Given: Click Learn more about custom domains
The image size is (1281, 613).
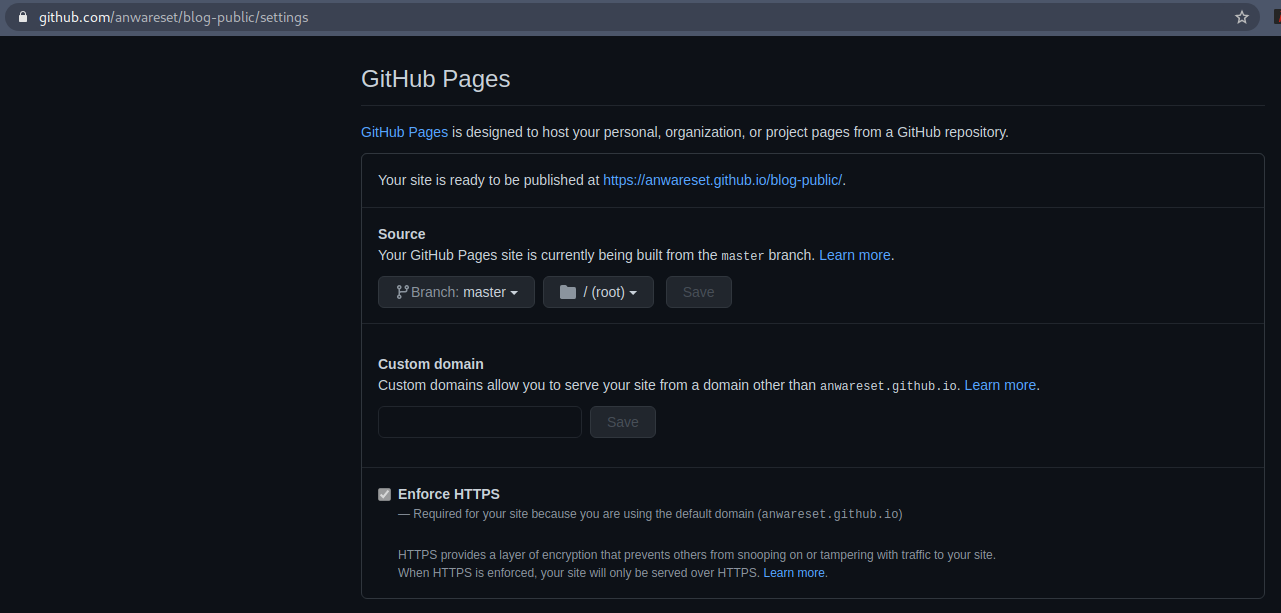Looking at the screenshot, I should (1000, 385).
